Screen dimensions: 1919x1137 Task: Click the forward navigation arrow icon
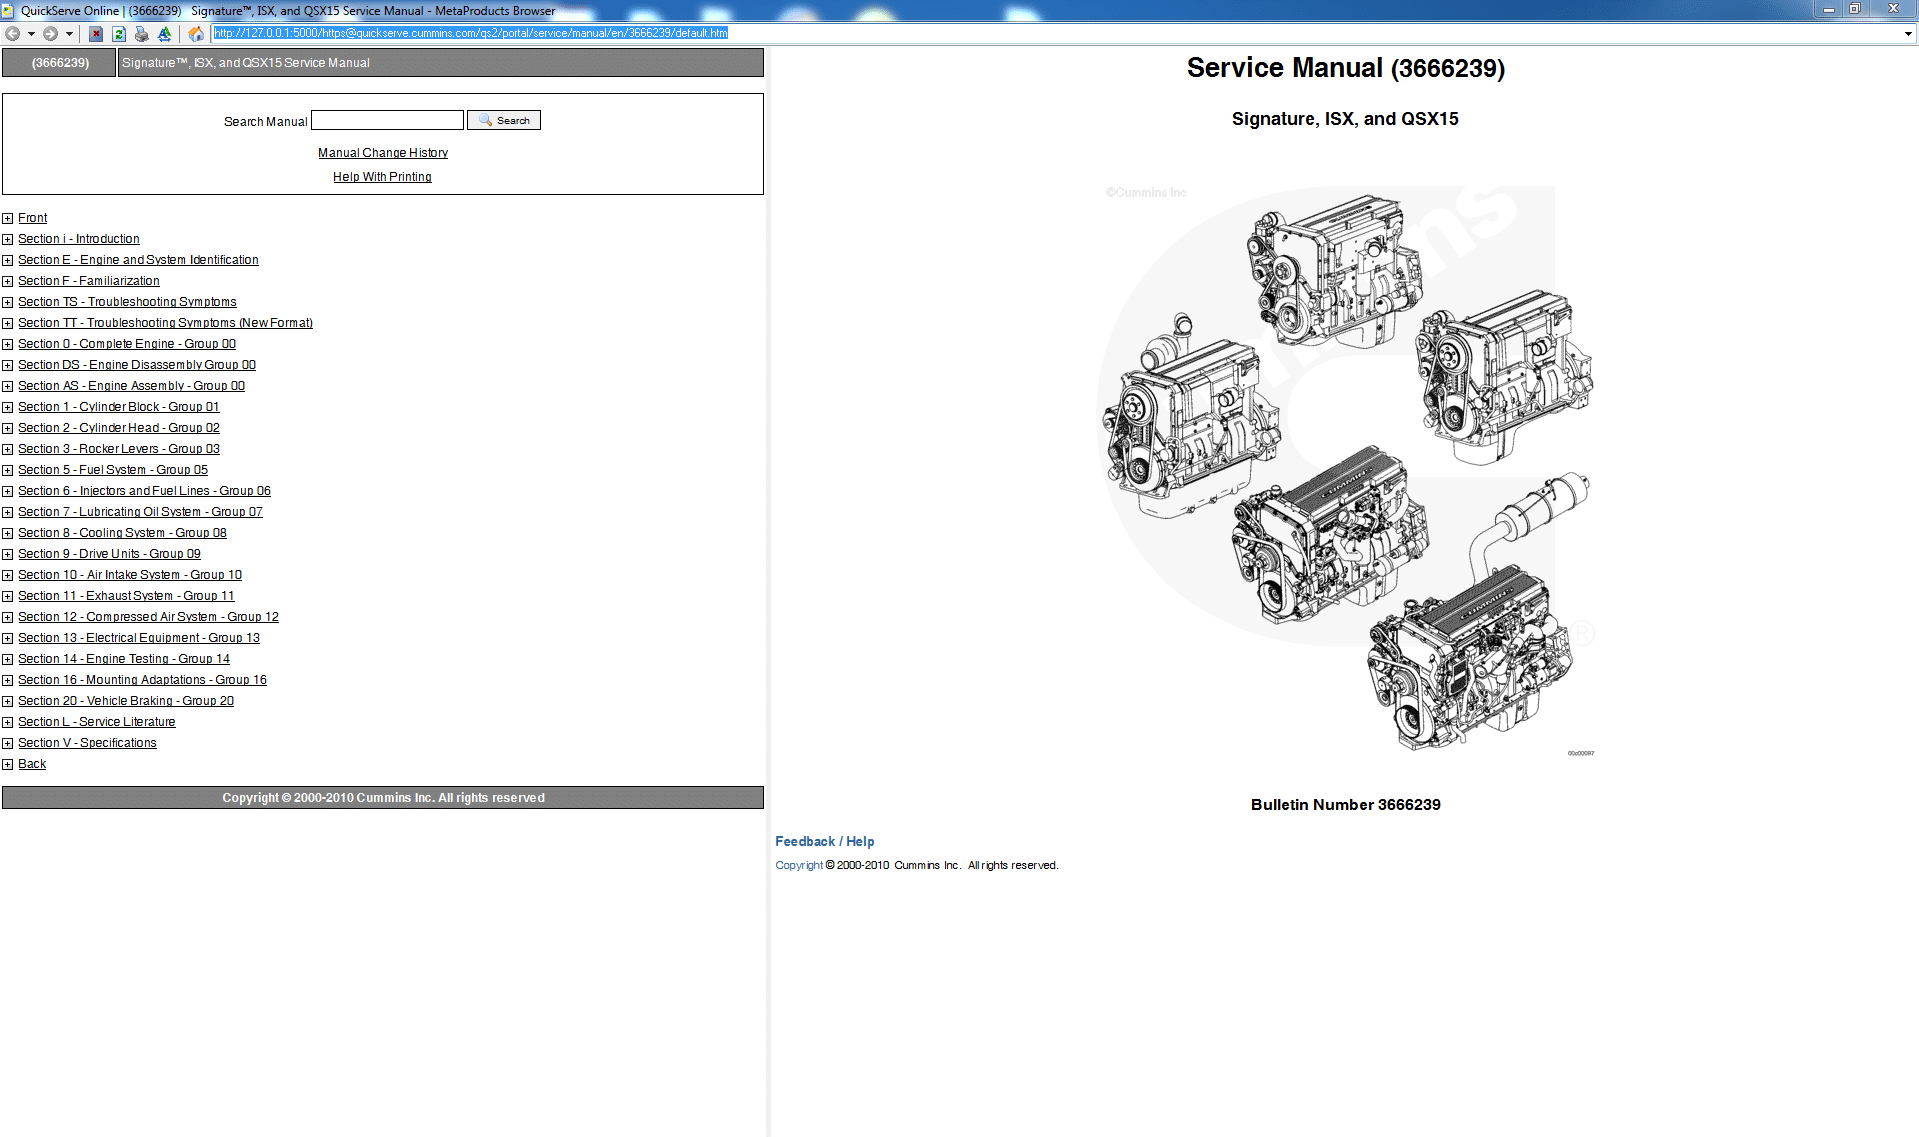[50, 33]
